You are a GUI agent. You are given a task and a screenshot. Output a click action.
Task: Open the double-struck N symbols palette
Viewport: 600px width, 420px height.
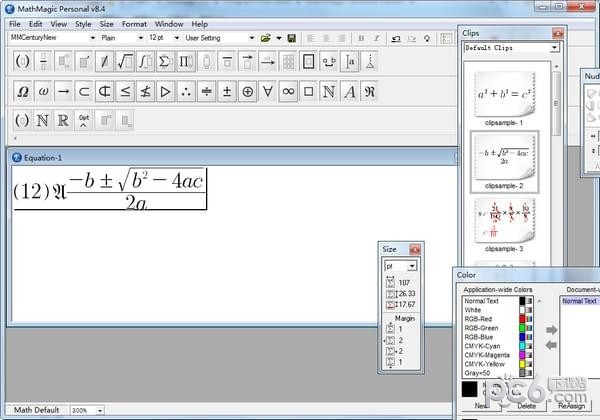pyautogui.click(x=329, y=91)
